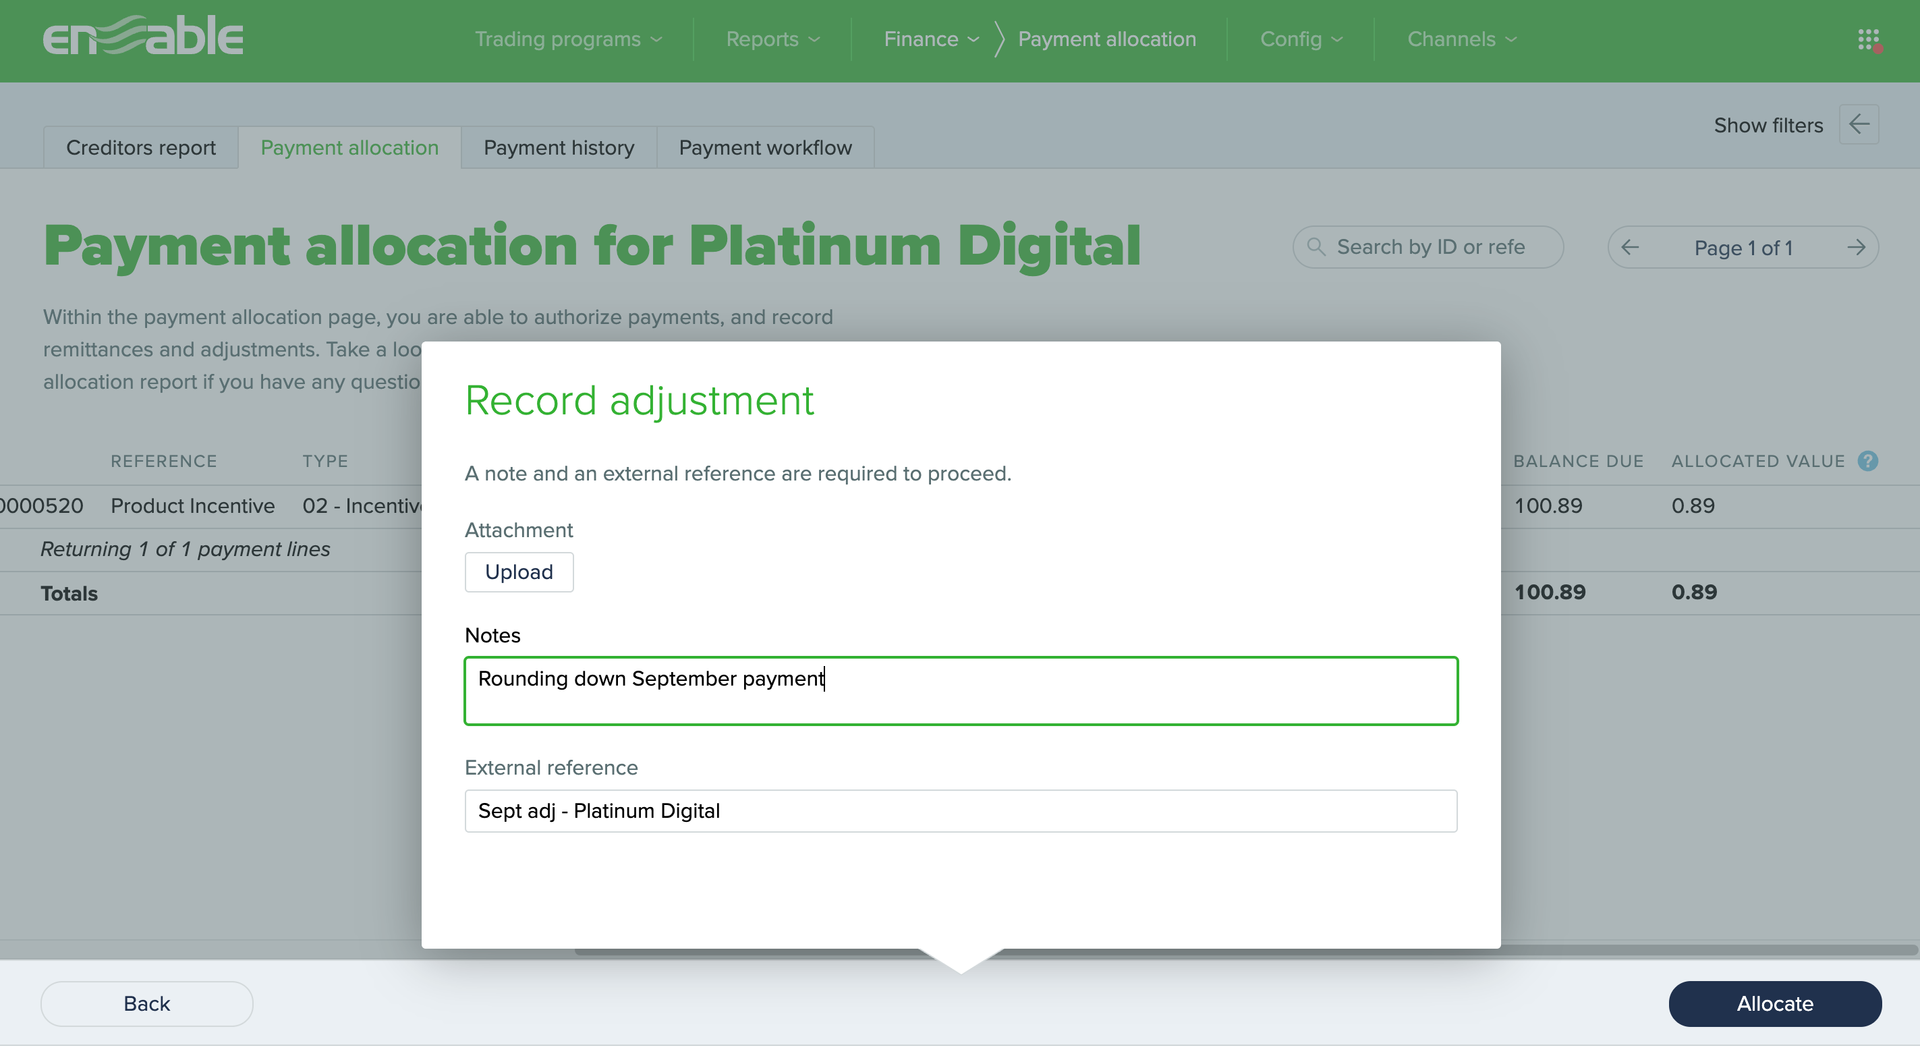
Task: Click the total allocated value 0.89
Action: 1694,592
